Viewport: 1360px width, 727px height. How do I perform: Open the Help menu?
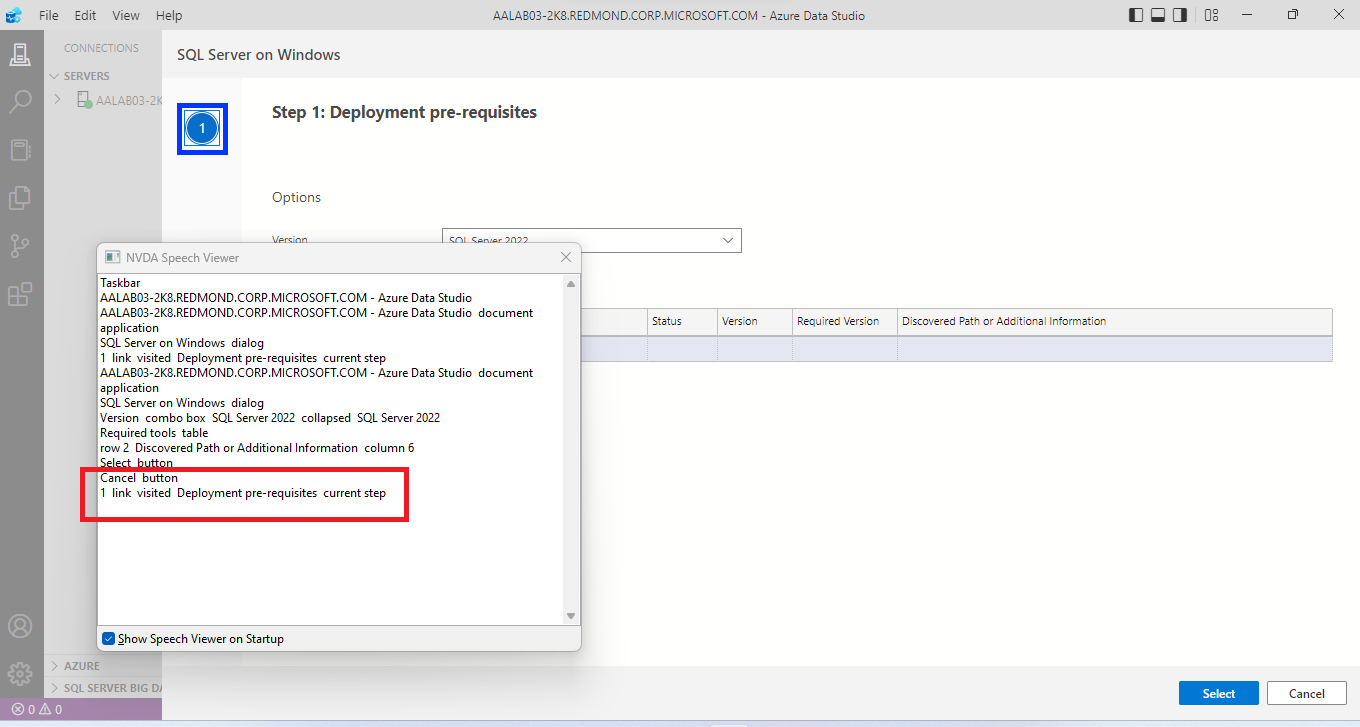coord(168,15)
